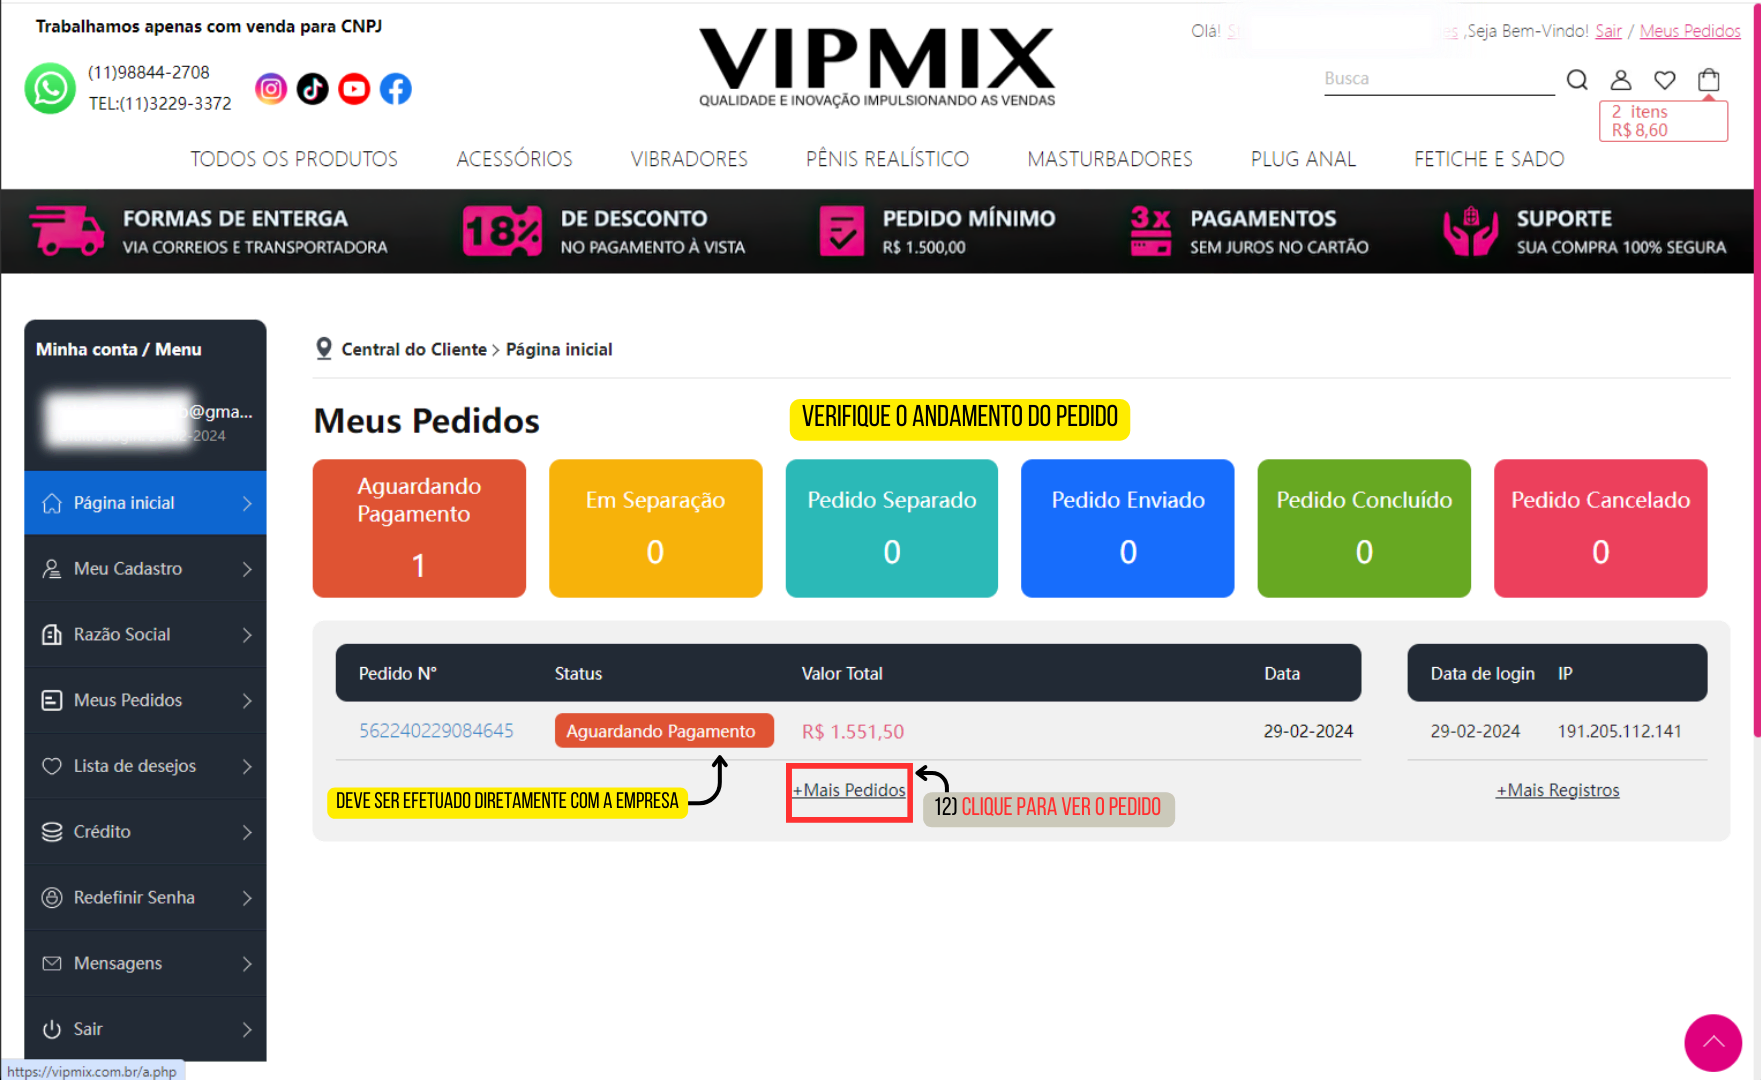Expand Mensagens chevron arrow
The width and height of the screenshot is (1761, 1080).
click(247, 963)
